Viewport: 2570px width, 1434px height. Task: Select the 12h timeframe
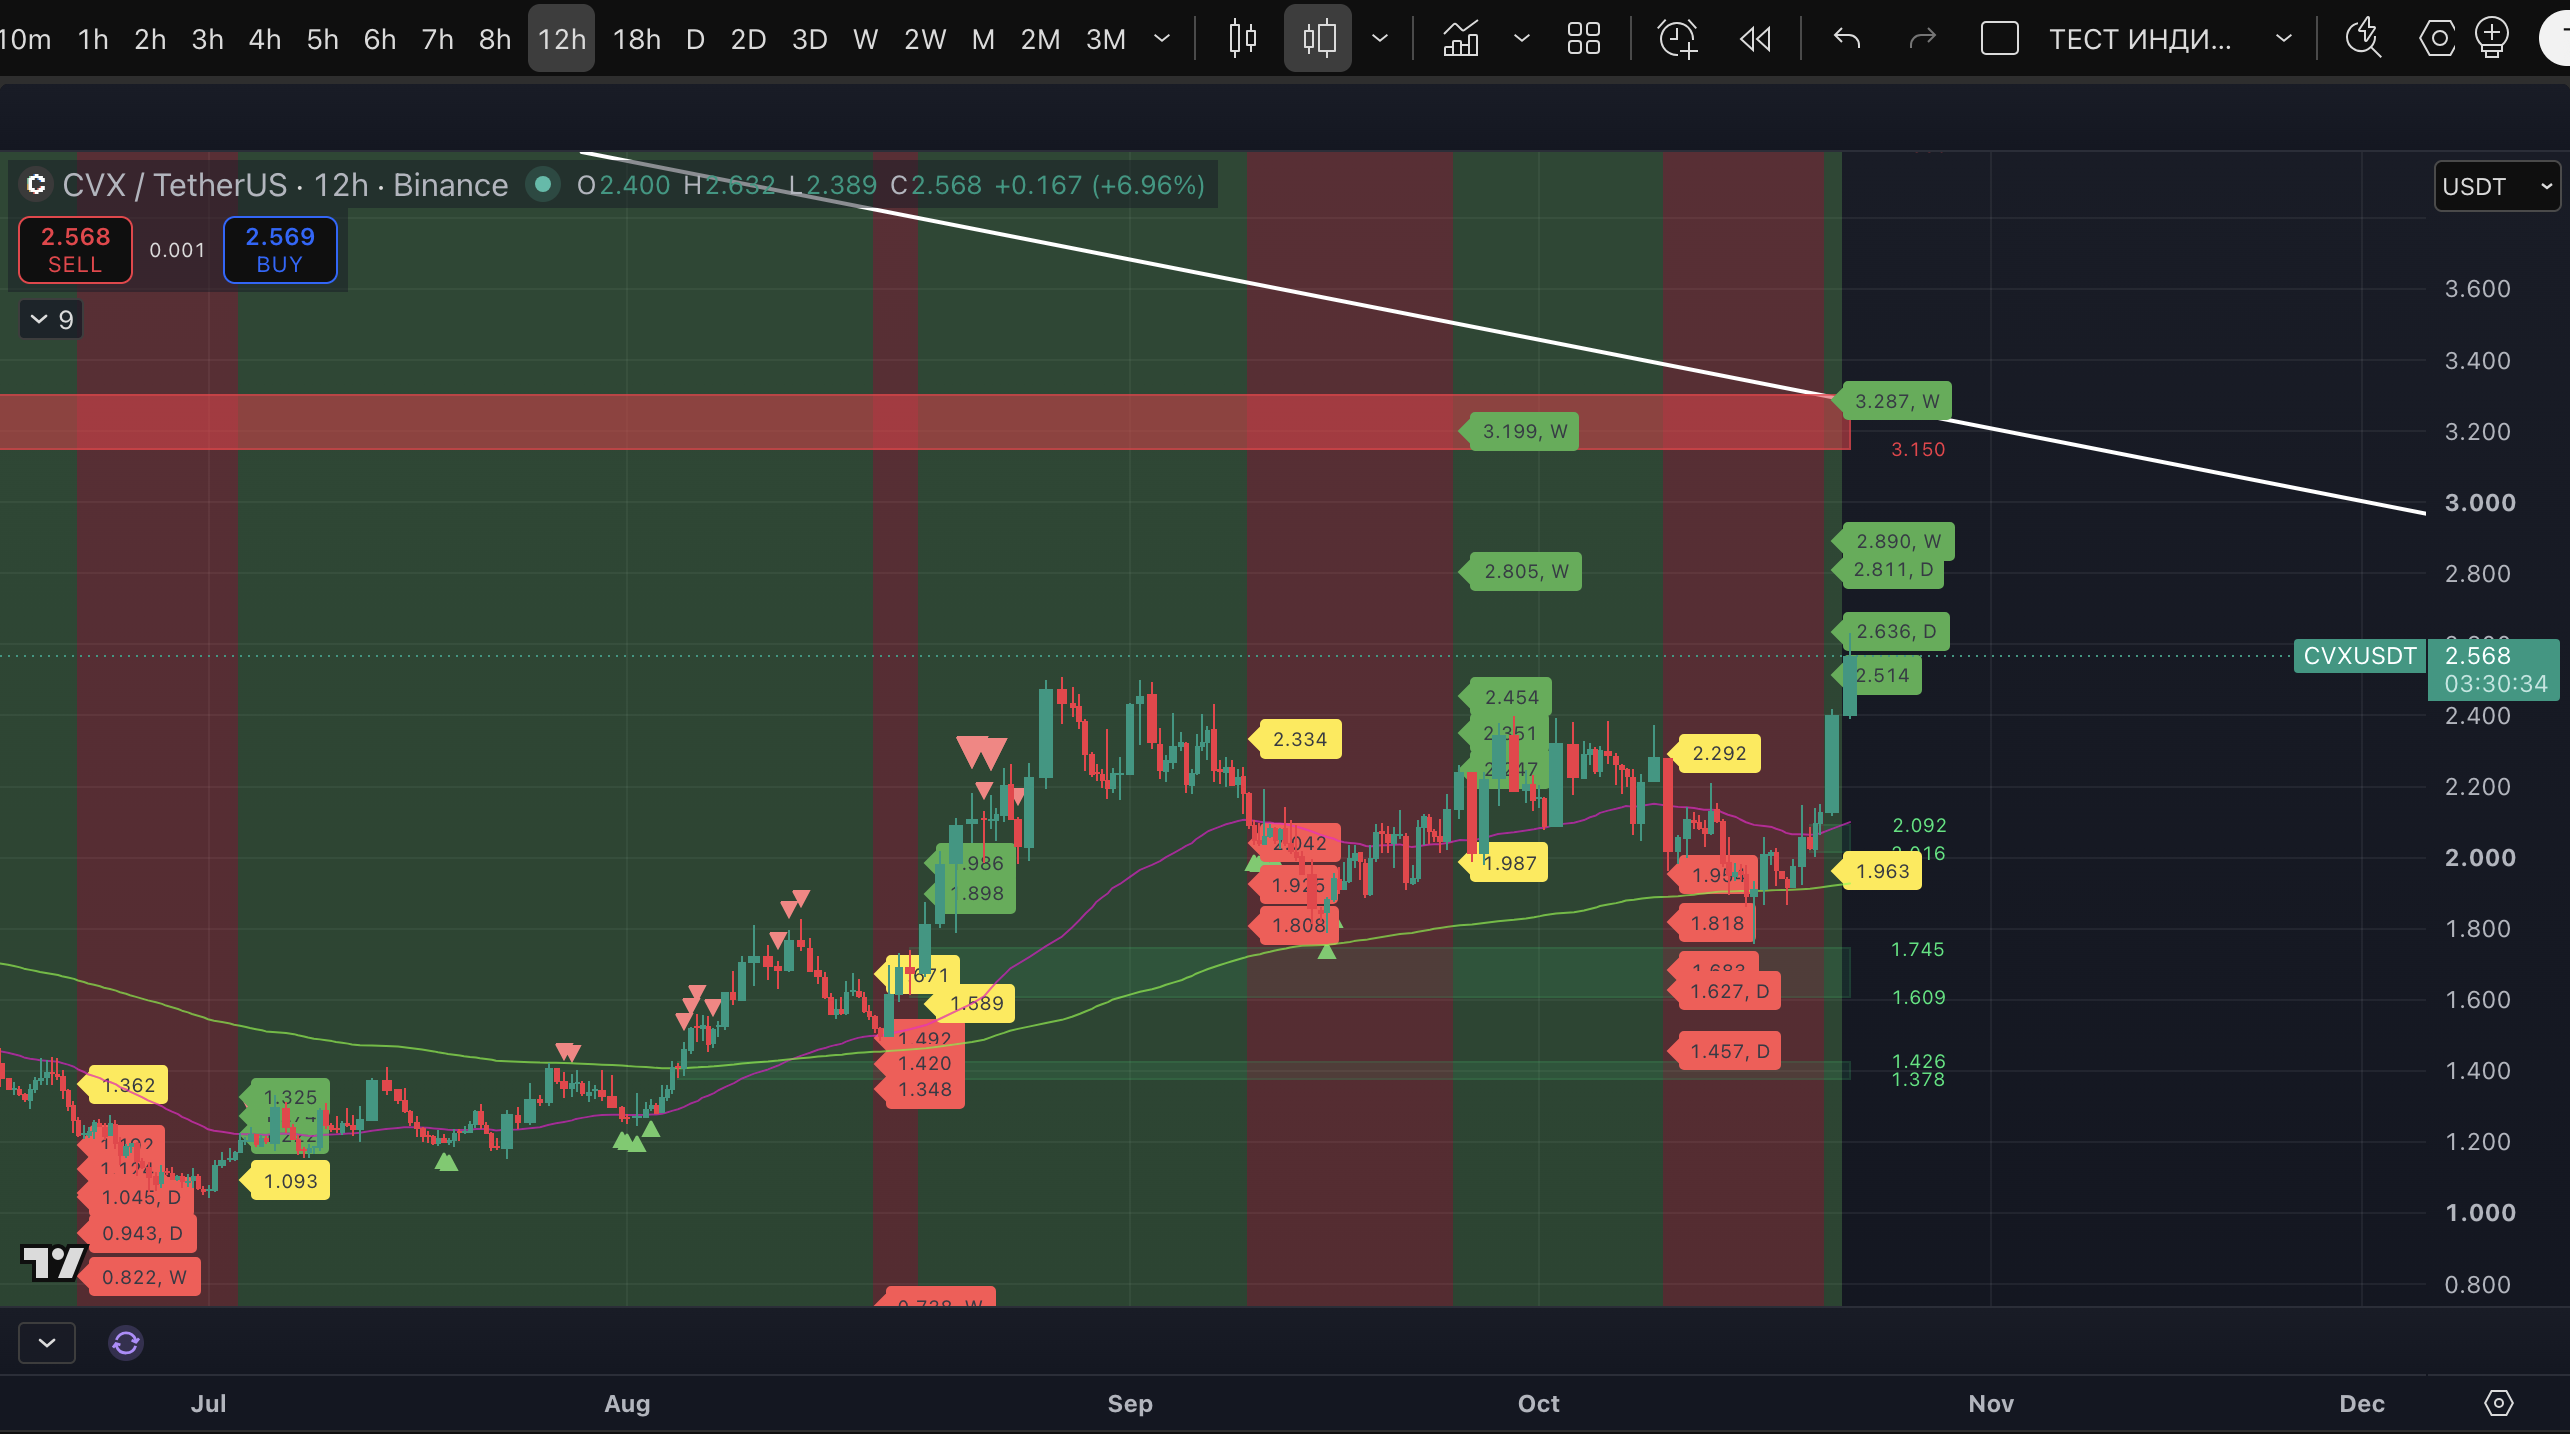pos(562,39)
